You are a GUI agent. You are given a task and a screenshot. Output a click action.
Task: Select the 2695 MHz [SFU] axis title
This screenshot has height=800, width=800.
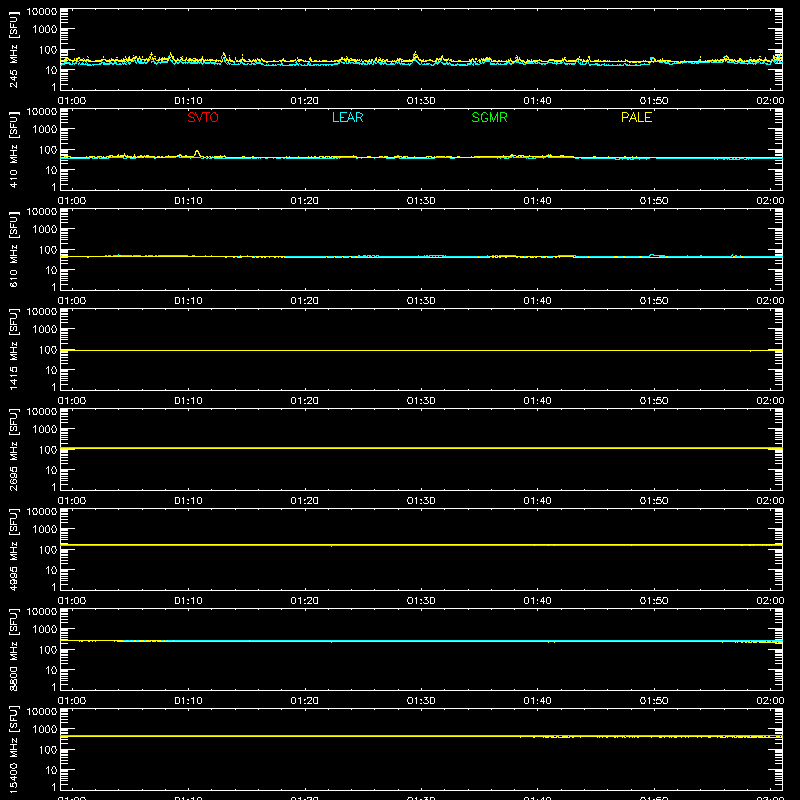pos(14,449)
